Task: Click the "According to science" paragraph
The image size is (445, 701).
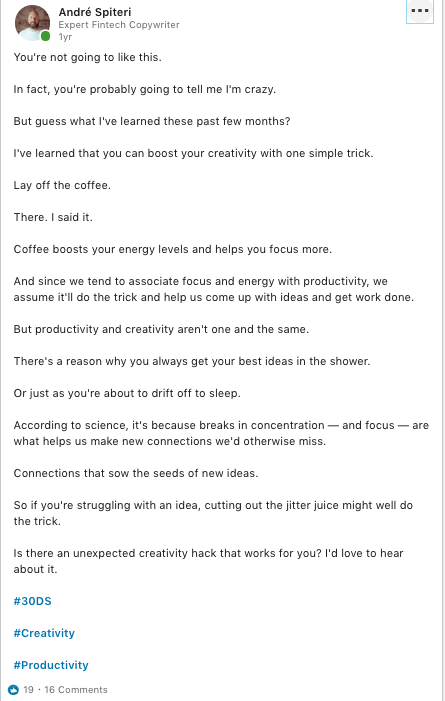Action: click(x=221, y=433)
